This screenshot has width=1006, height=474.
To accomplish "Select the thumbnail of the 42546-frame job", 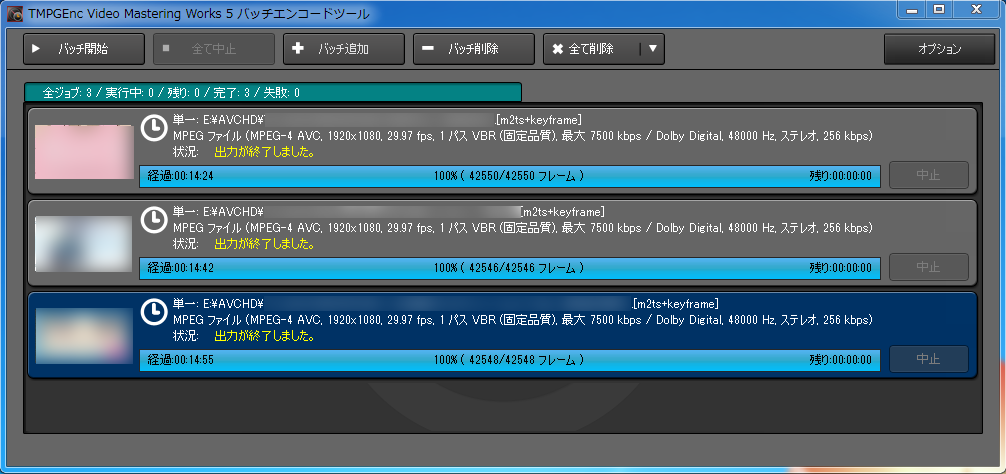I will tap(84, 244).
